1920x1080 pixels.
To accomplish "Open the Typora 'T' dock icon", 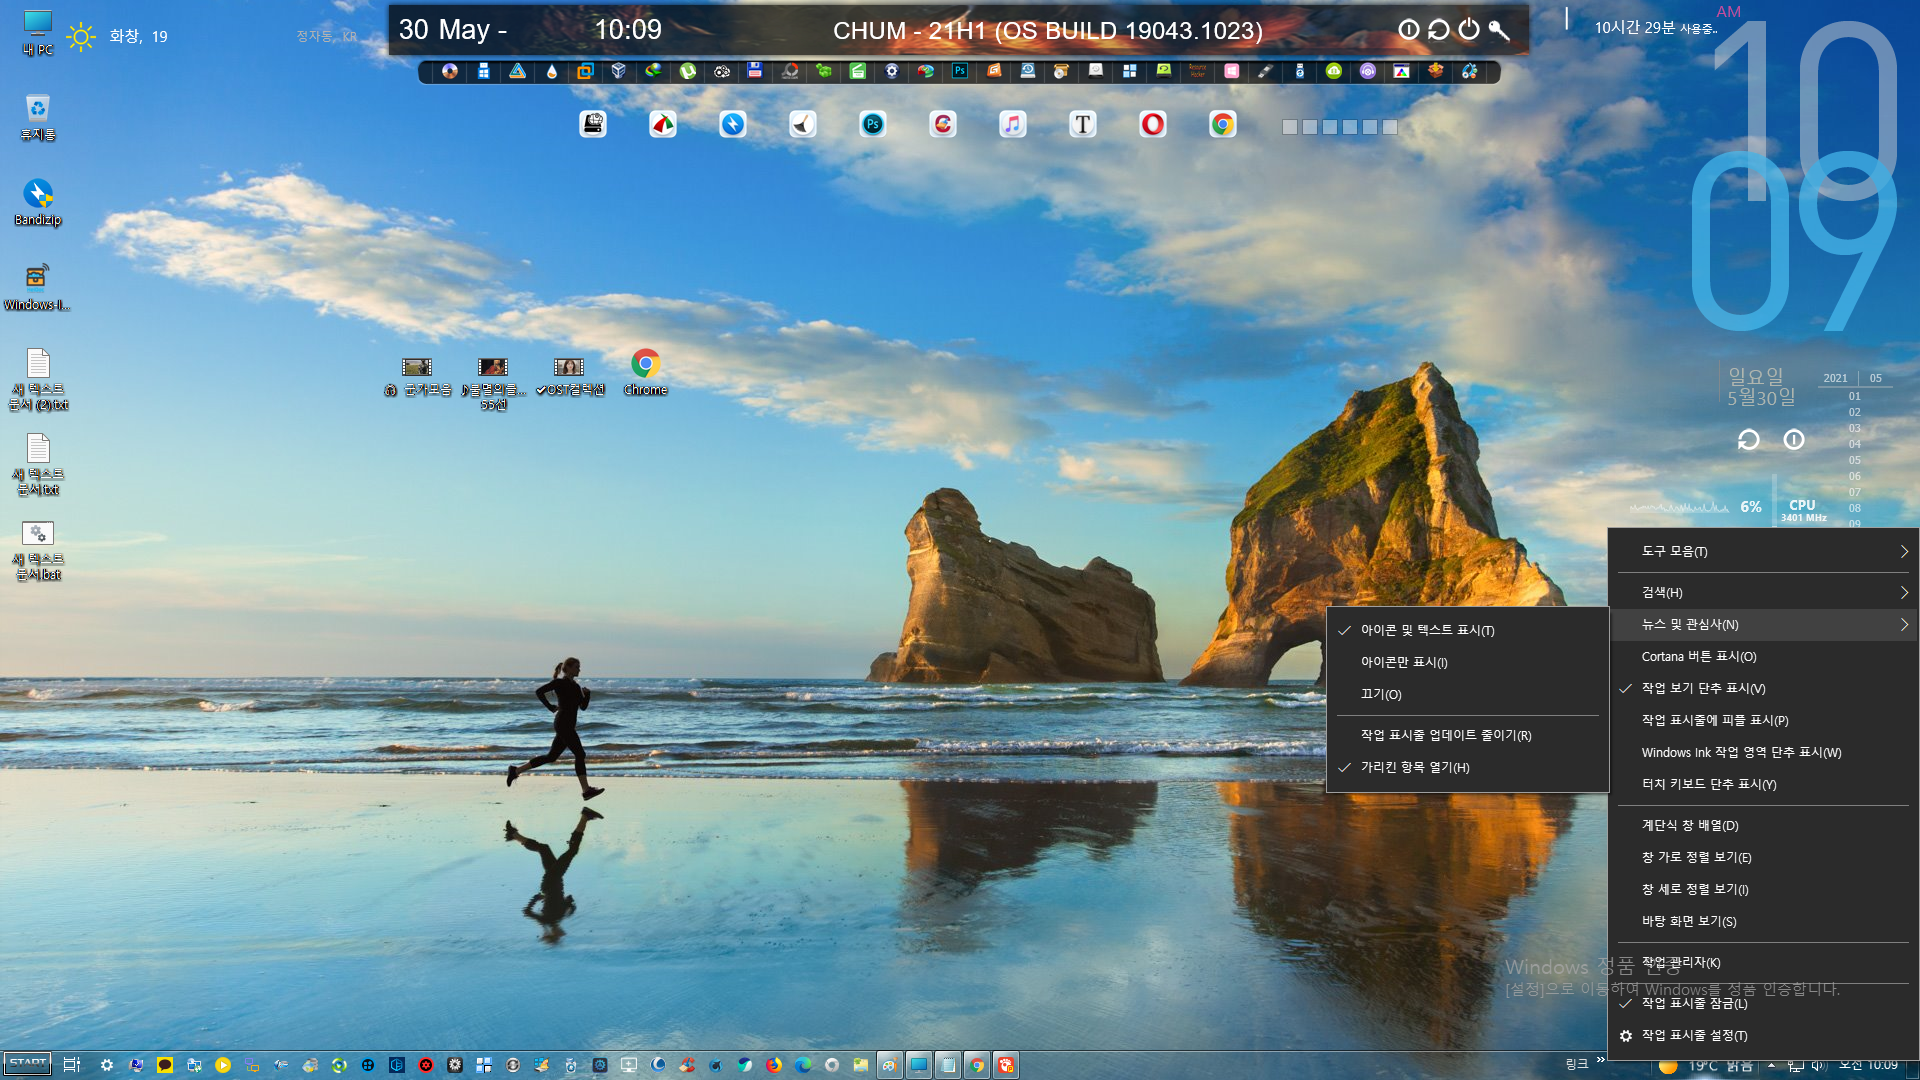I will pyautogui.click(x=1083, y=124).
